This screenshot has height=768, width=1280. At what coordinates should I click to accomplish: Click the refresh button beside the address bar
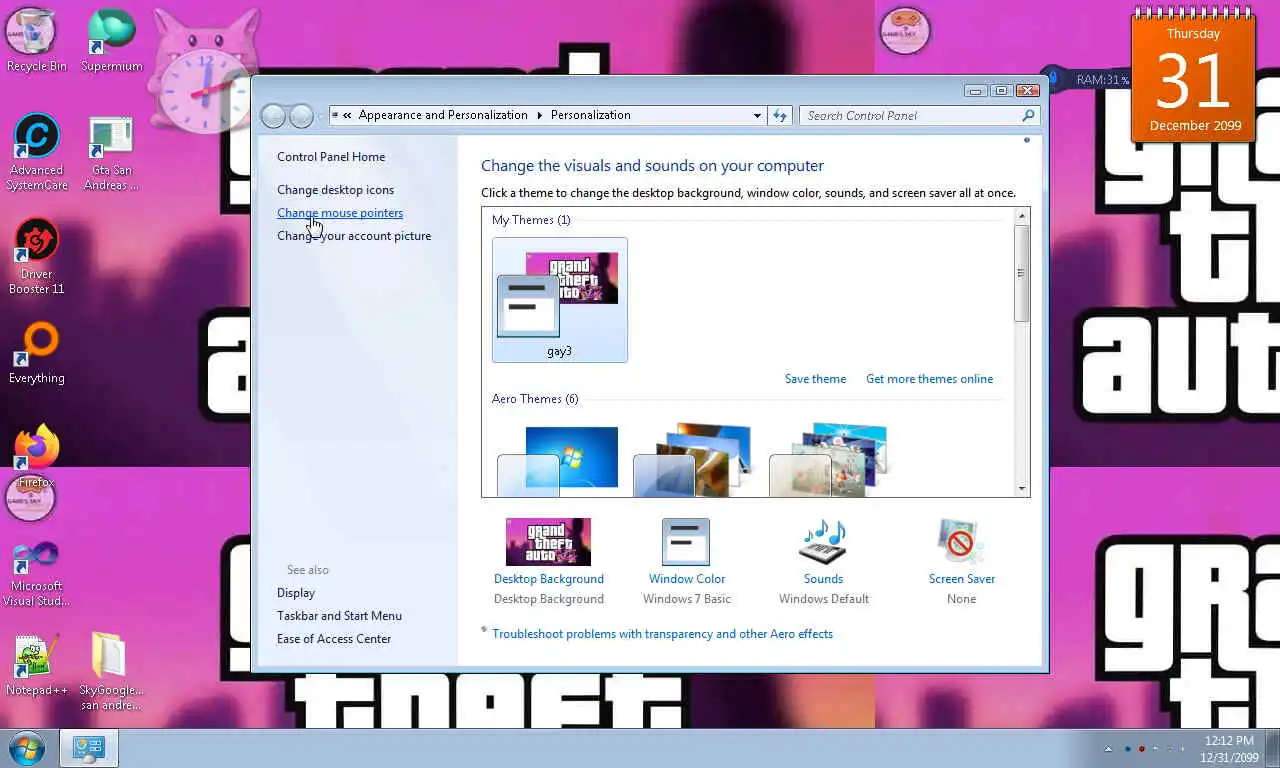coord(781,115)
